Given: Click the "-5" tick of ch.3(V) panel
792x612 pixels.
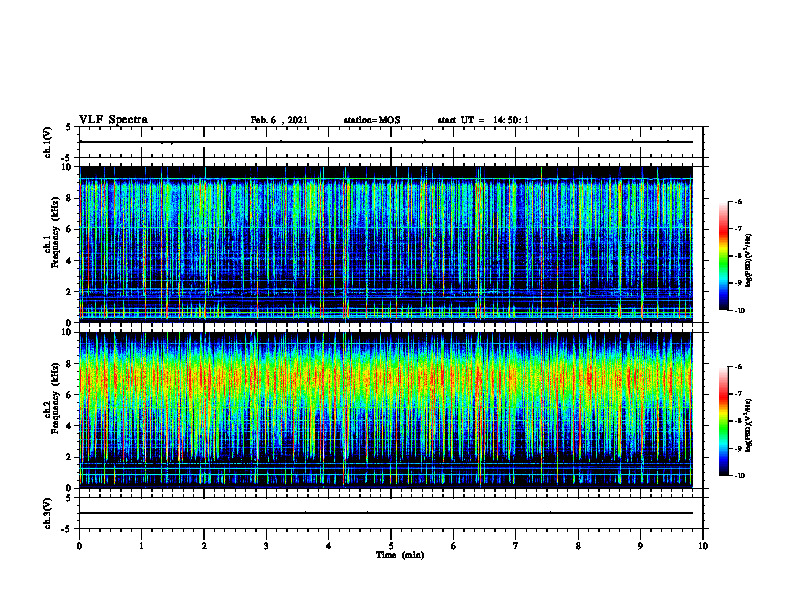Looking at the screenshot, I should tap(67, 529).
